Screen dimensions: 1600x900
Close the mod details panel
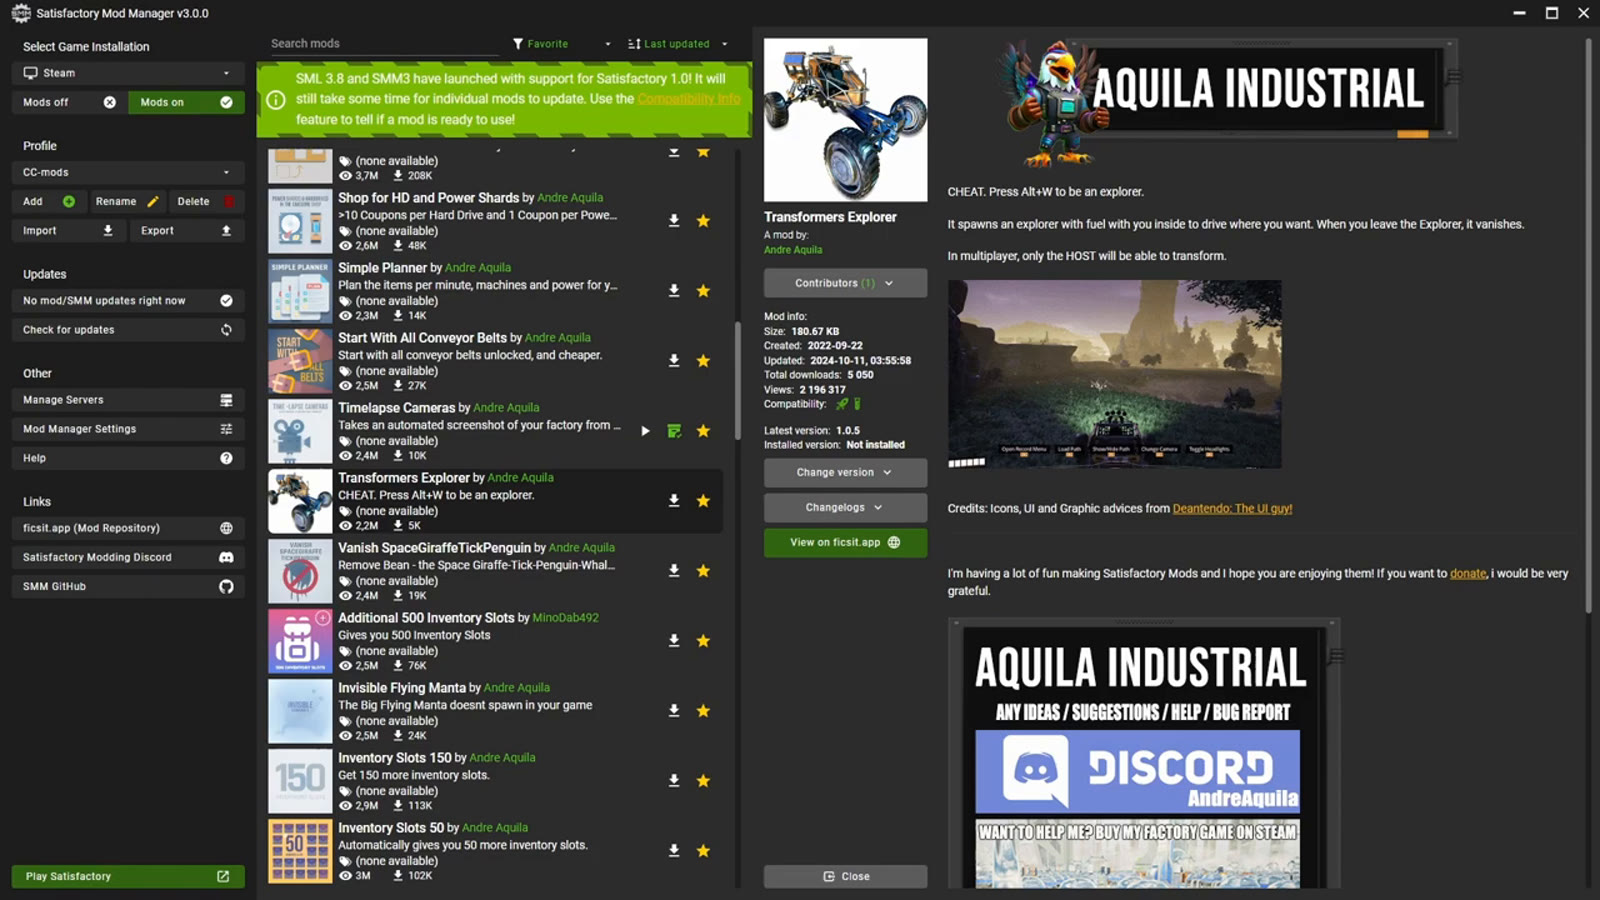(x=845, y=876)
